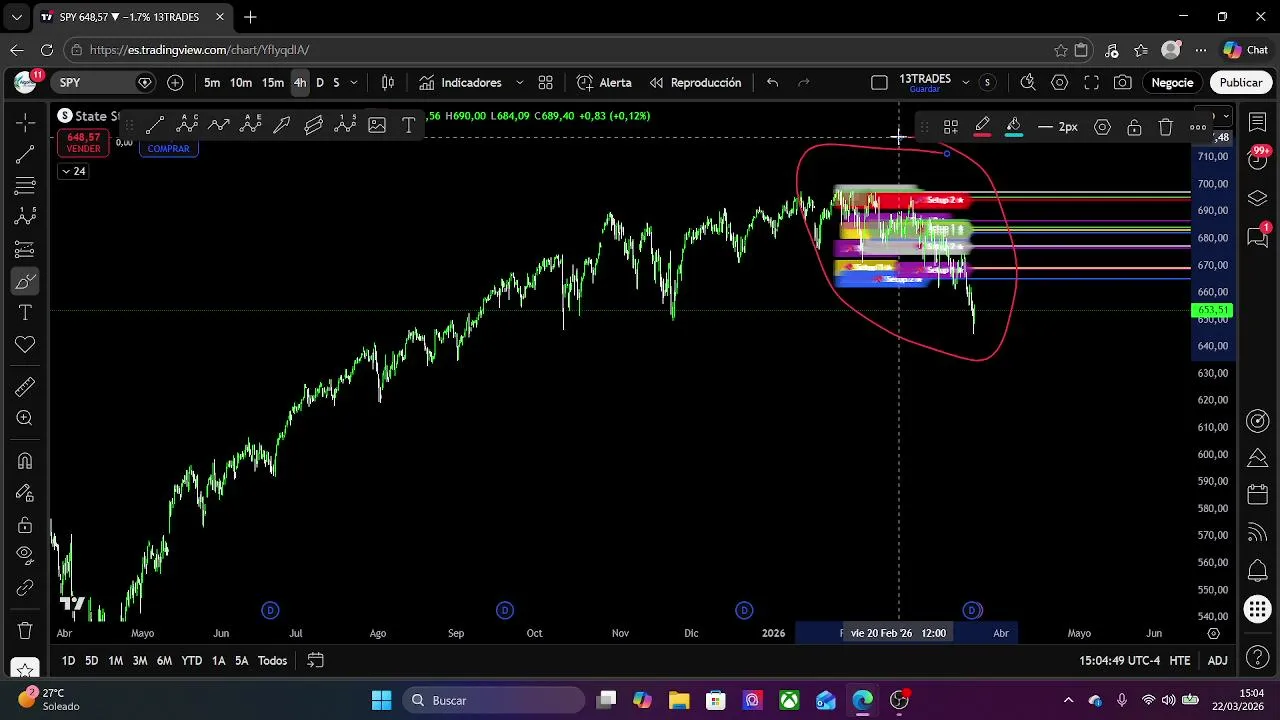Pick the arrow tool in floating favorites bar
Viewport: 1280px width, 720px height.
tap(282, 126)
